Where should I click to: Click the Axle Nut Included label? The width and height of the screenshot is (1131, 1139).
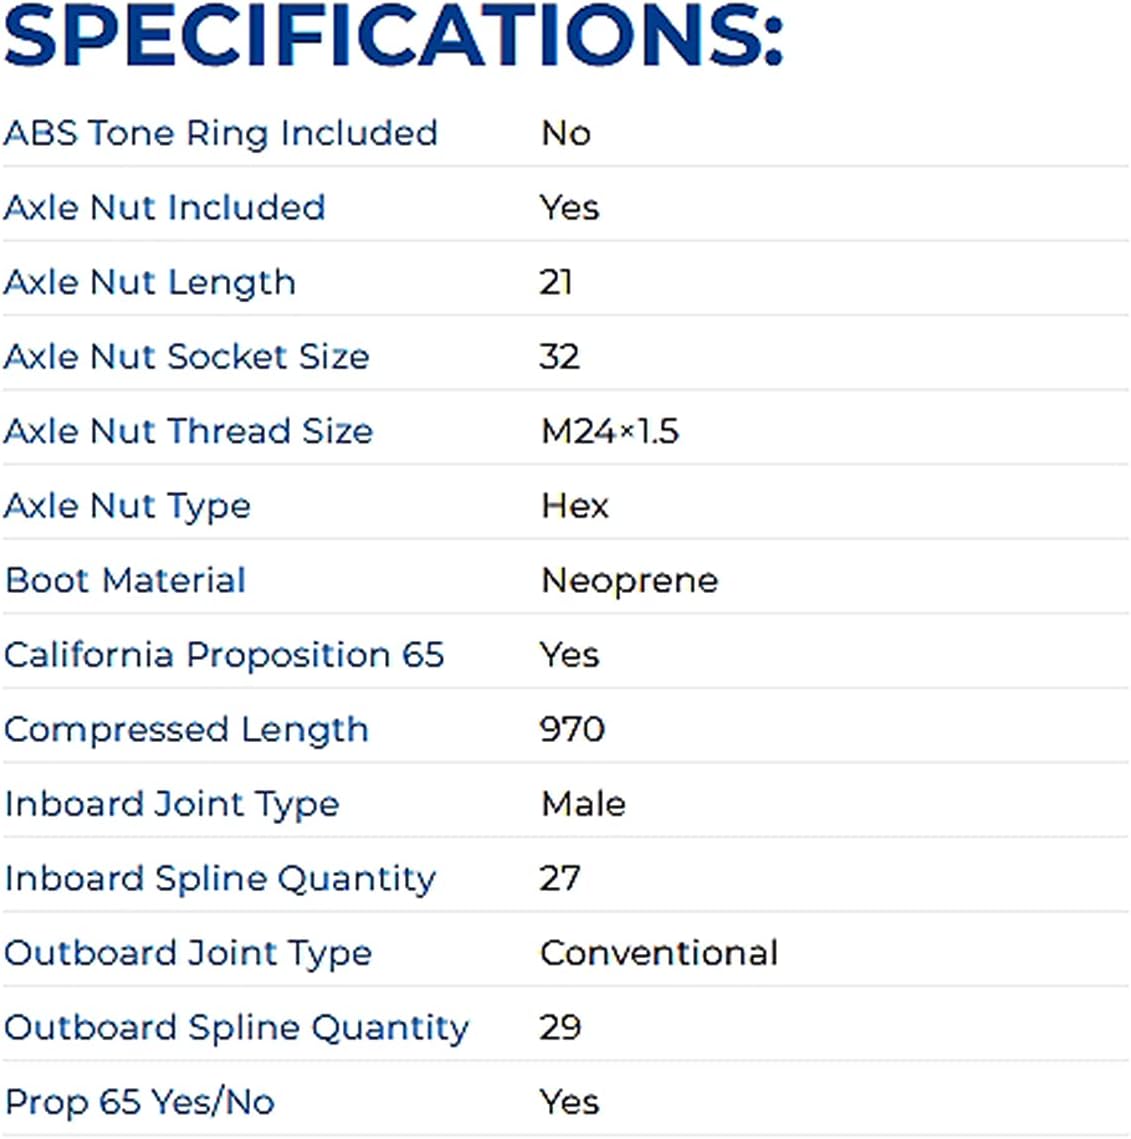(x=165, y=208)
